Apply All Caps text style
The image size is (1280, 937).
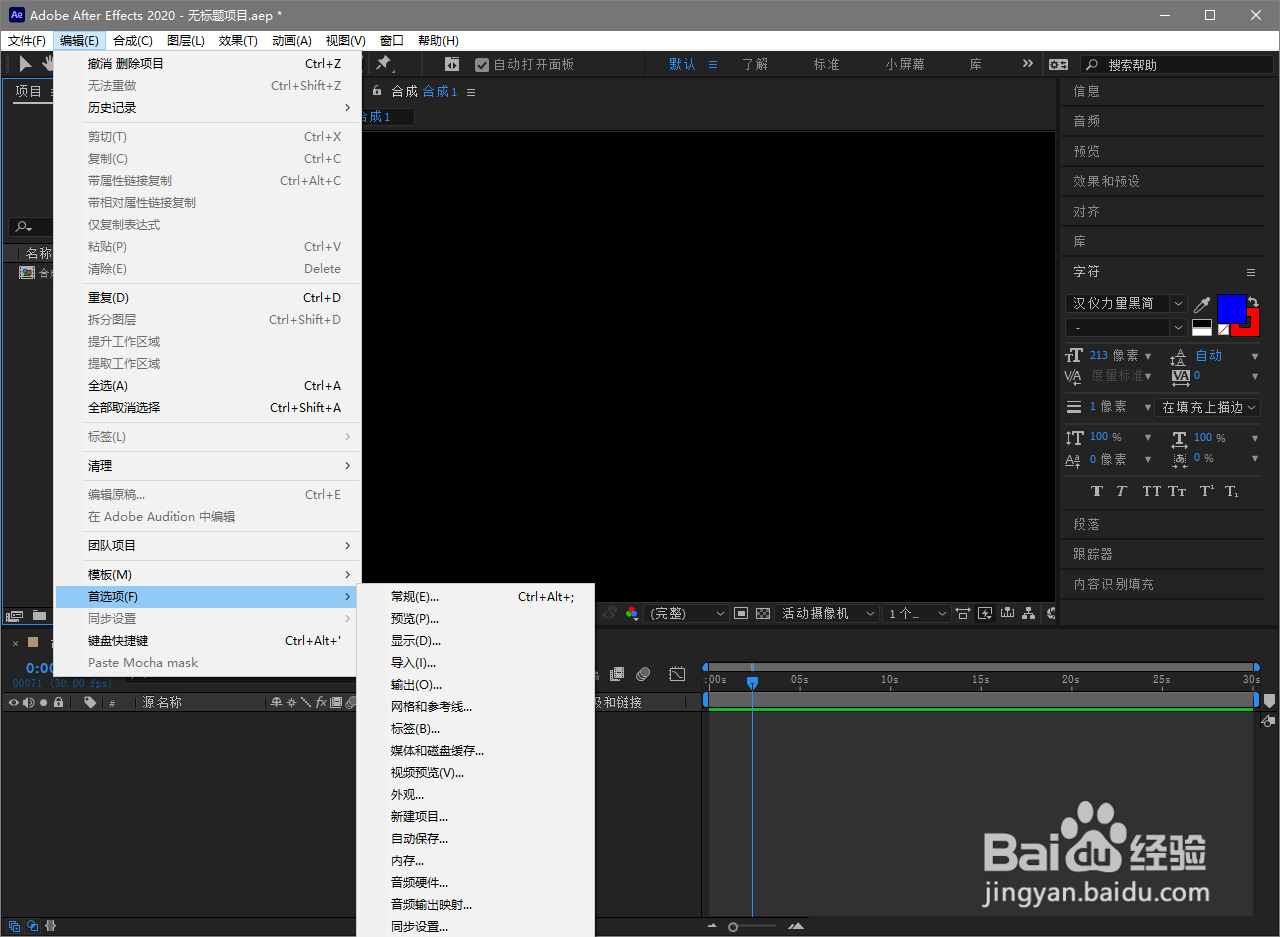tap(1152, 491)
